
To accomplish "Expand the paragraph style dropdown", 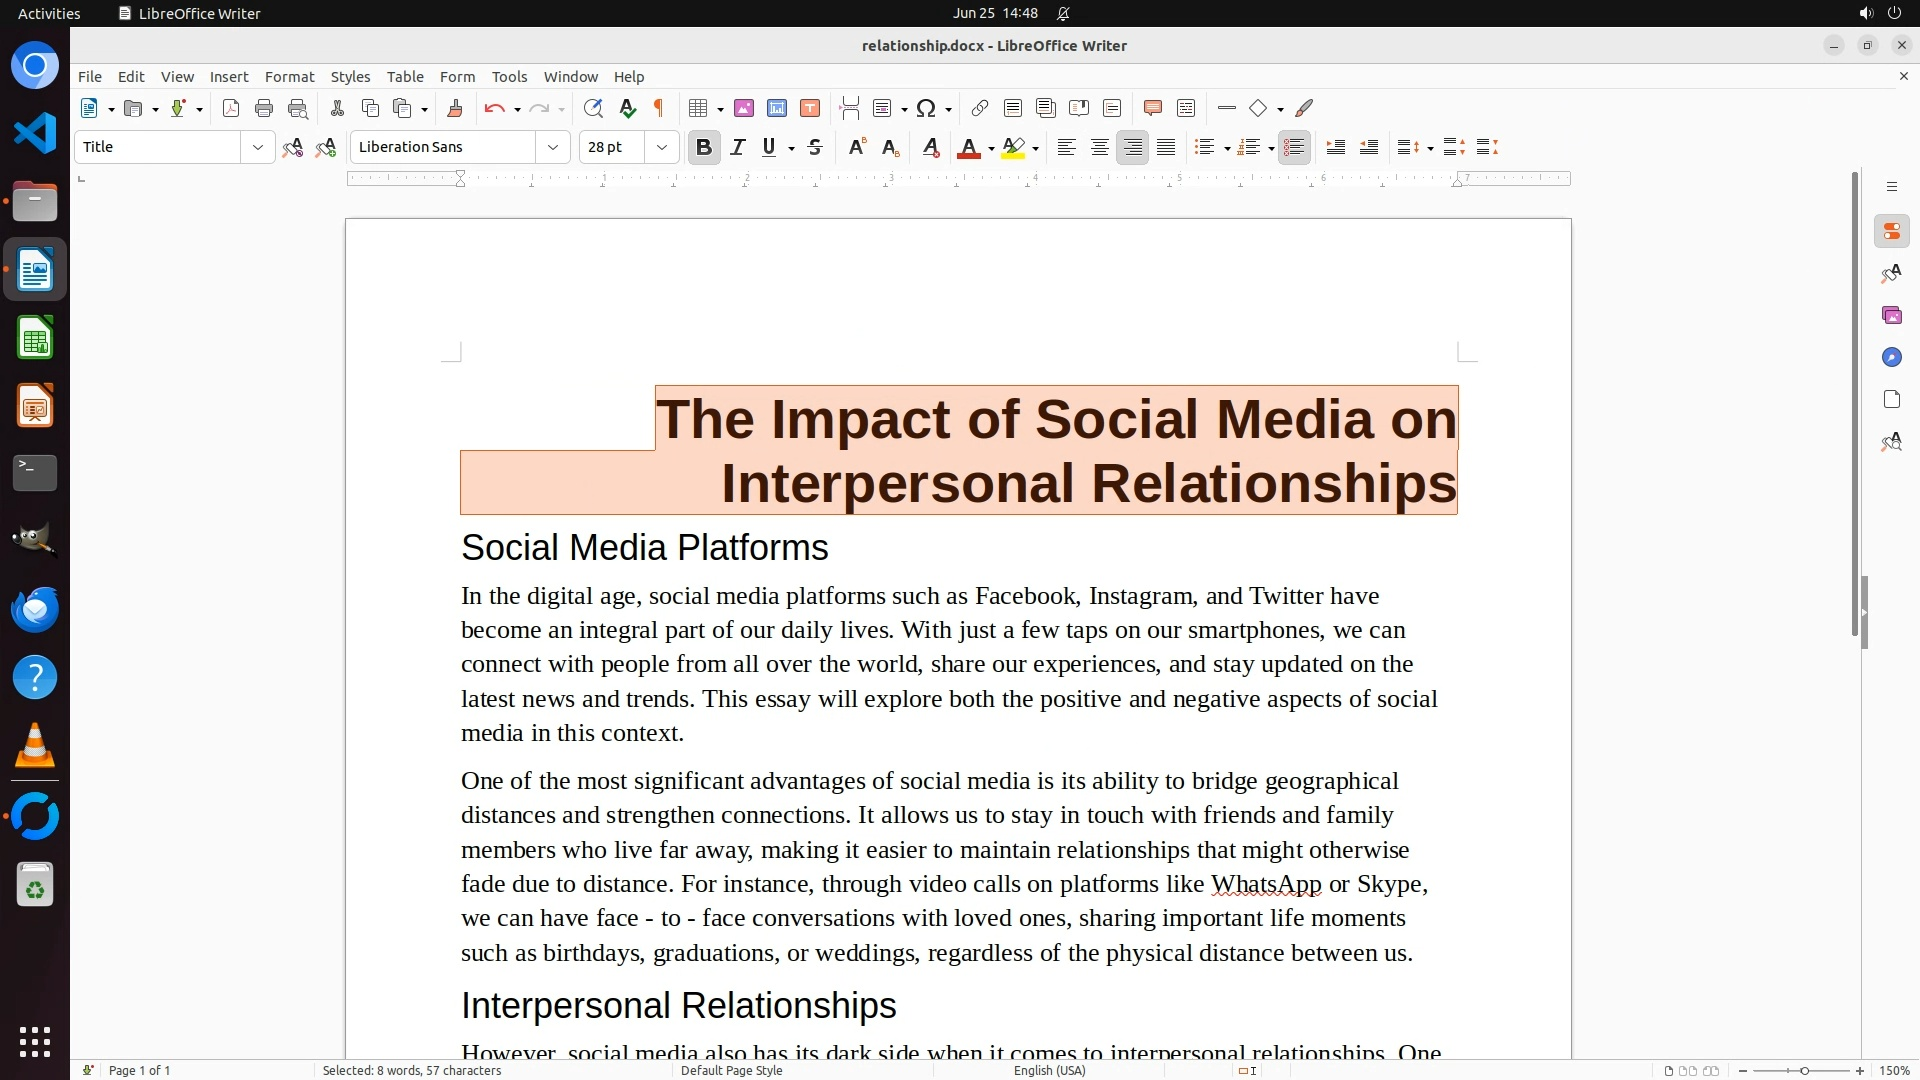I will 257,147.
